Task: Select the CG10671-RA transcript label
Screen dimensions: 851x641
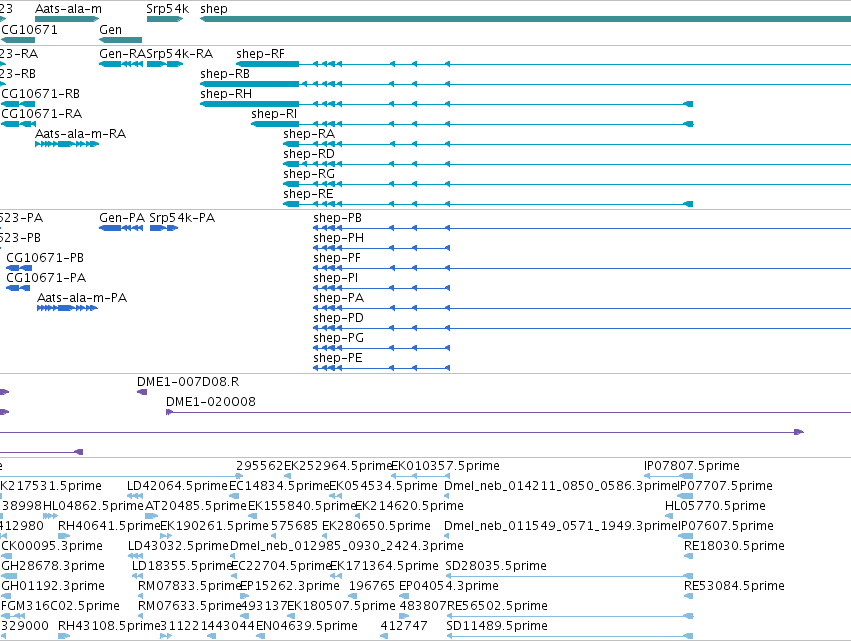Action: [42, 114]
